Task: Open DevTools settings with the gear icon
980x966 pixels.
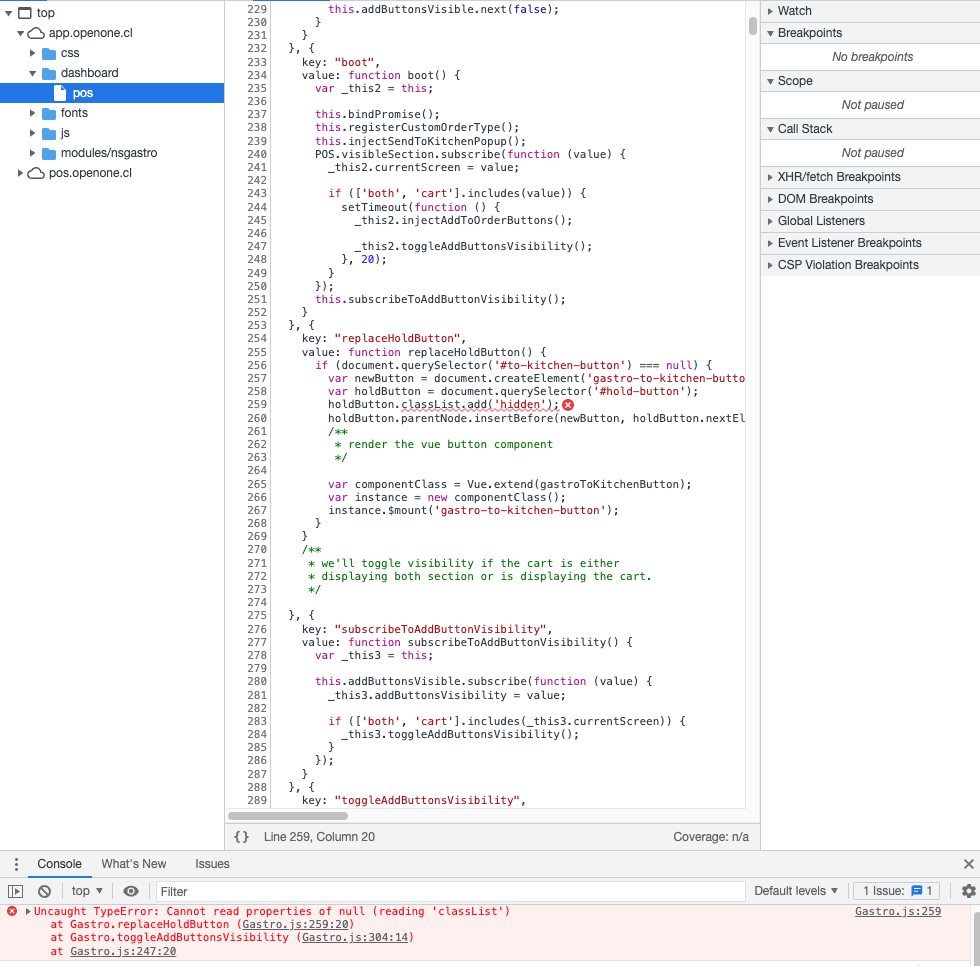Action: point(968,891)
